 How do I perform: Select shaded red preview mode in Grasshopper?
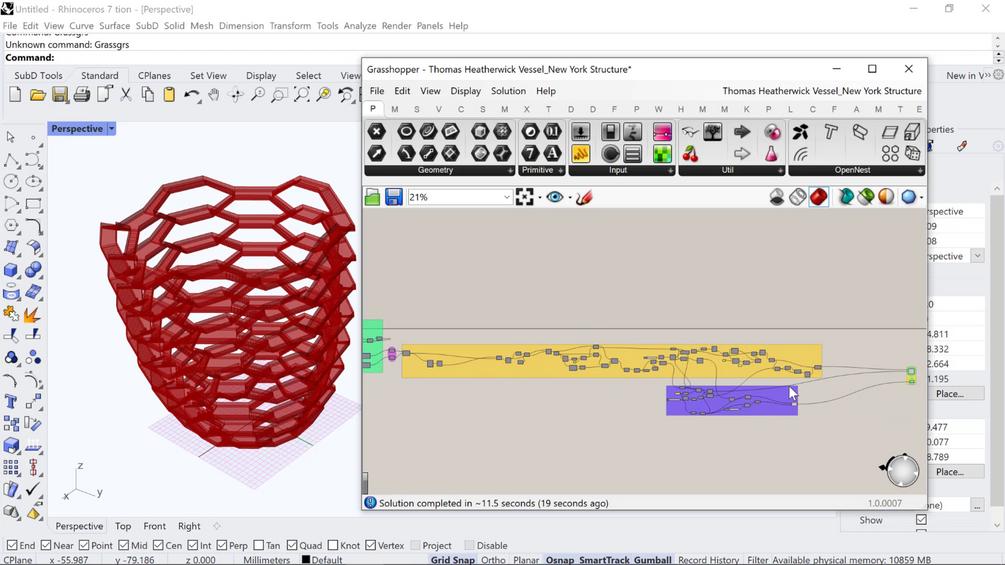pyautogui.click(x=818, y=197)
